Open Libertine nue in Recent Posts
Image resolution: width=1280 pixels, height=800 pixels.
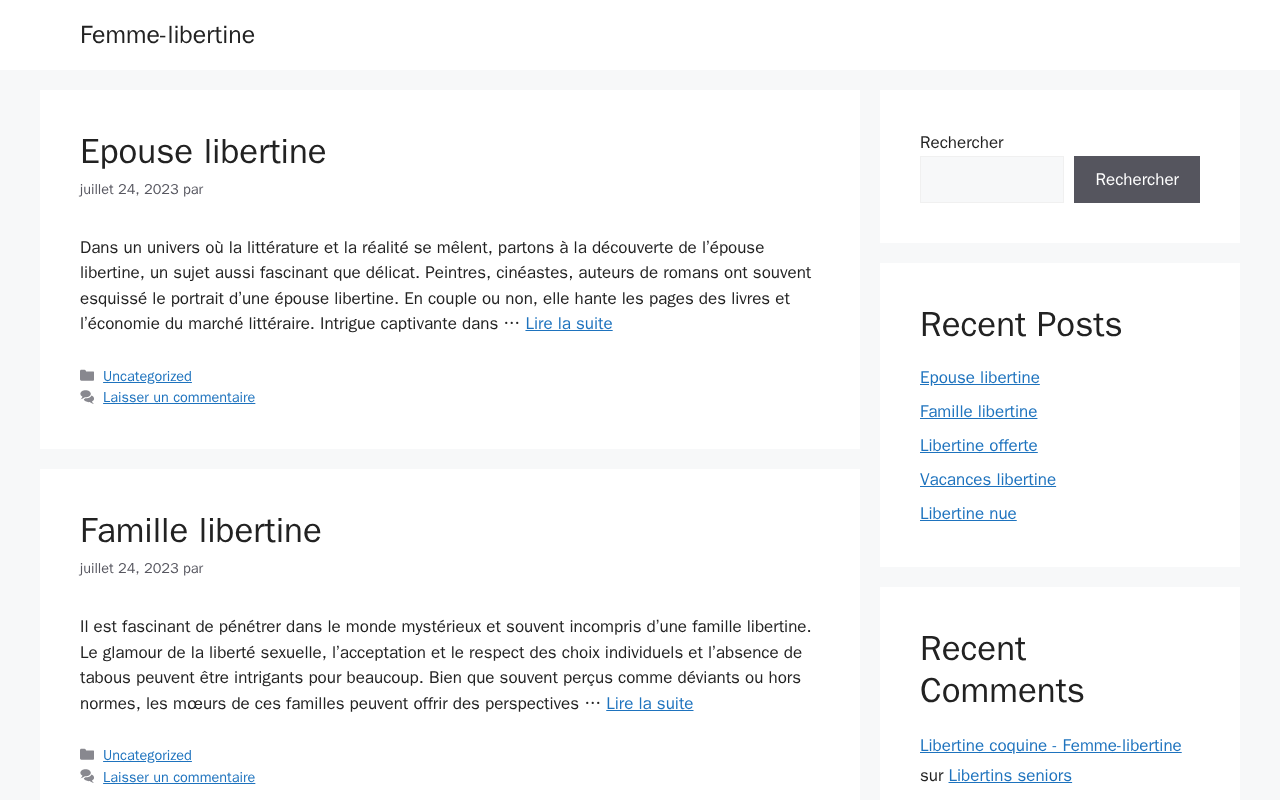(968, 514)
